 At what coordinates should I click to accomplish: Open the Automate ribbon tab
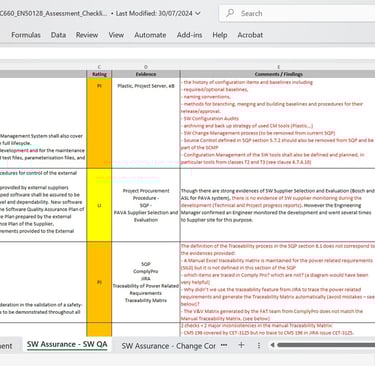(x=150, y=35)
